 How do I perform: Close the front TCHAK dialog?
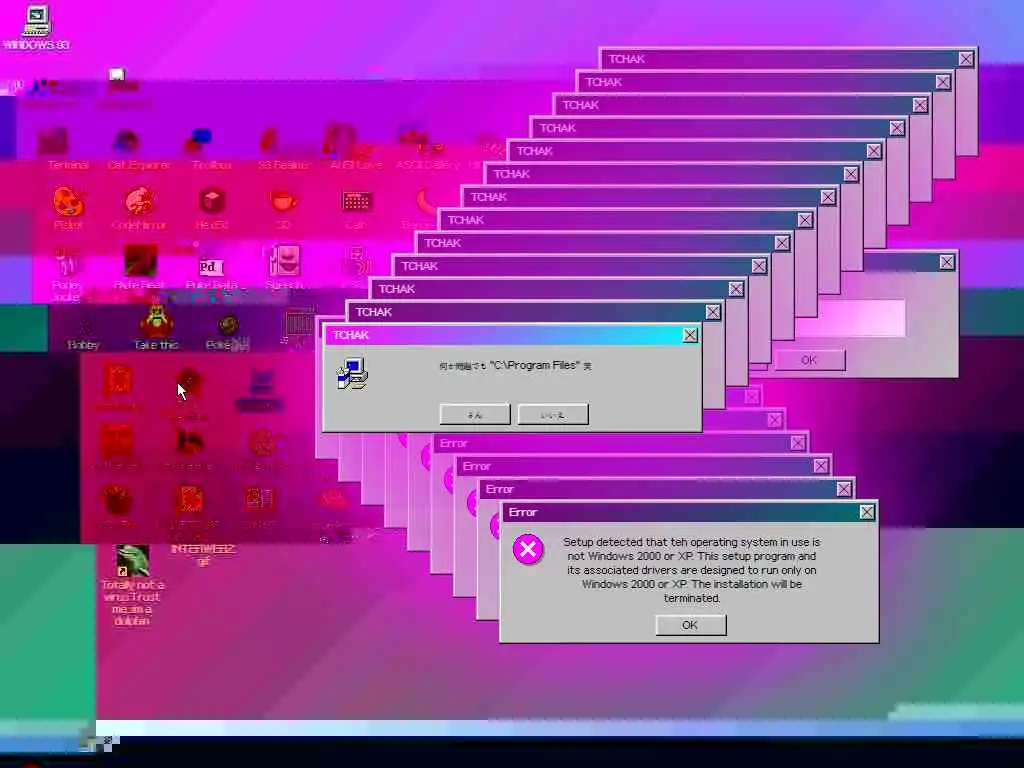pyautogui.click(x=690, y=335)
